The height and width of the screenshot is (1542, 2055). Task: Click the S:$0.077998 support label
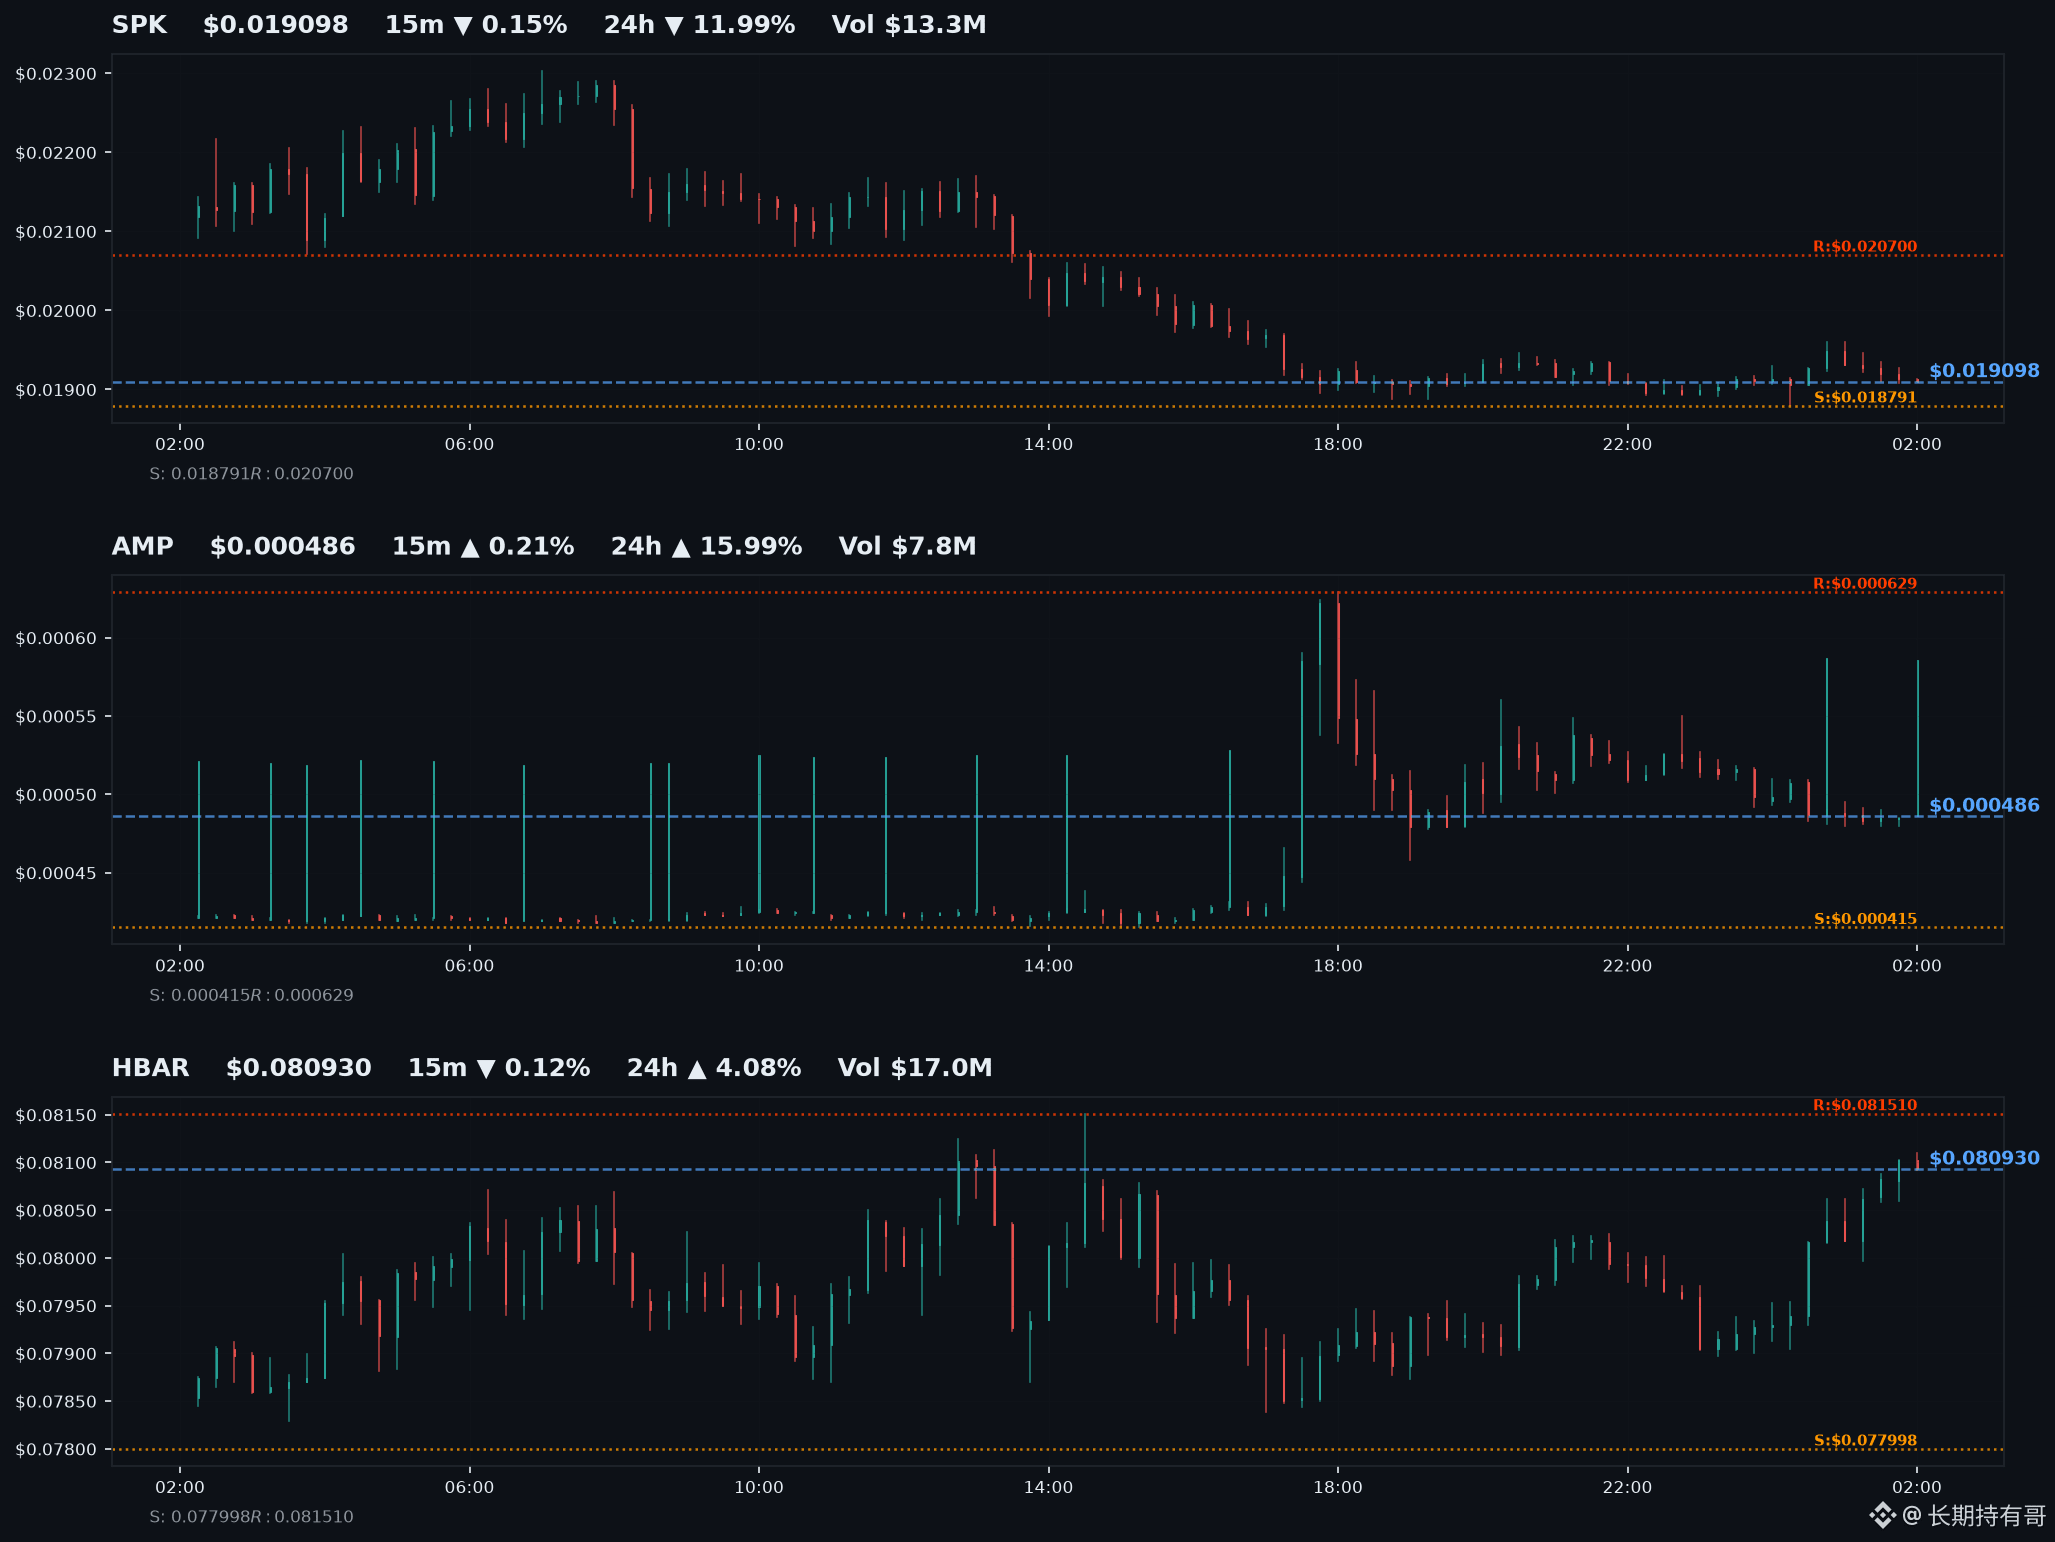[x=1865, y=1441]
